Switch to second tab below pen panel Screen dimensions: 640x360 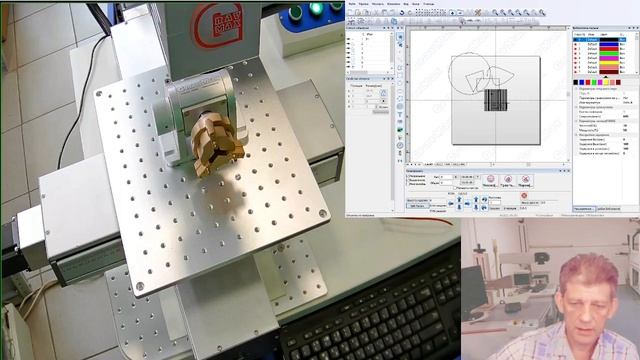pyautogui.click(x=609, y=209)
